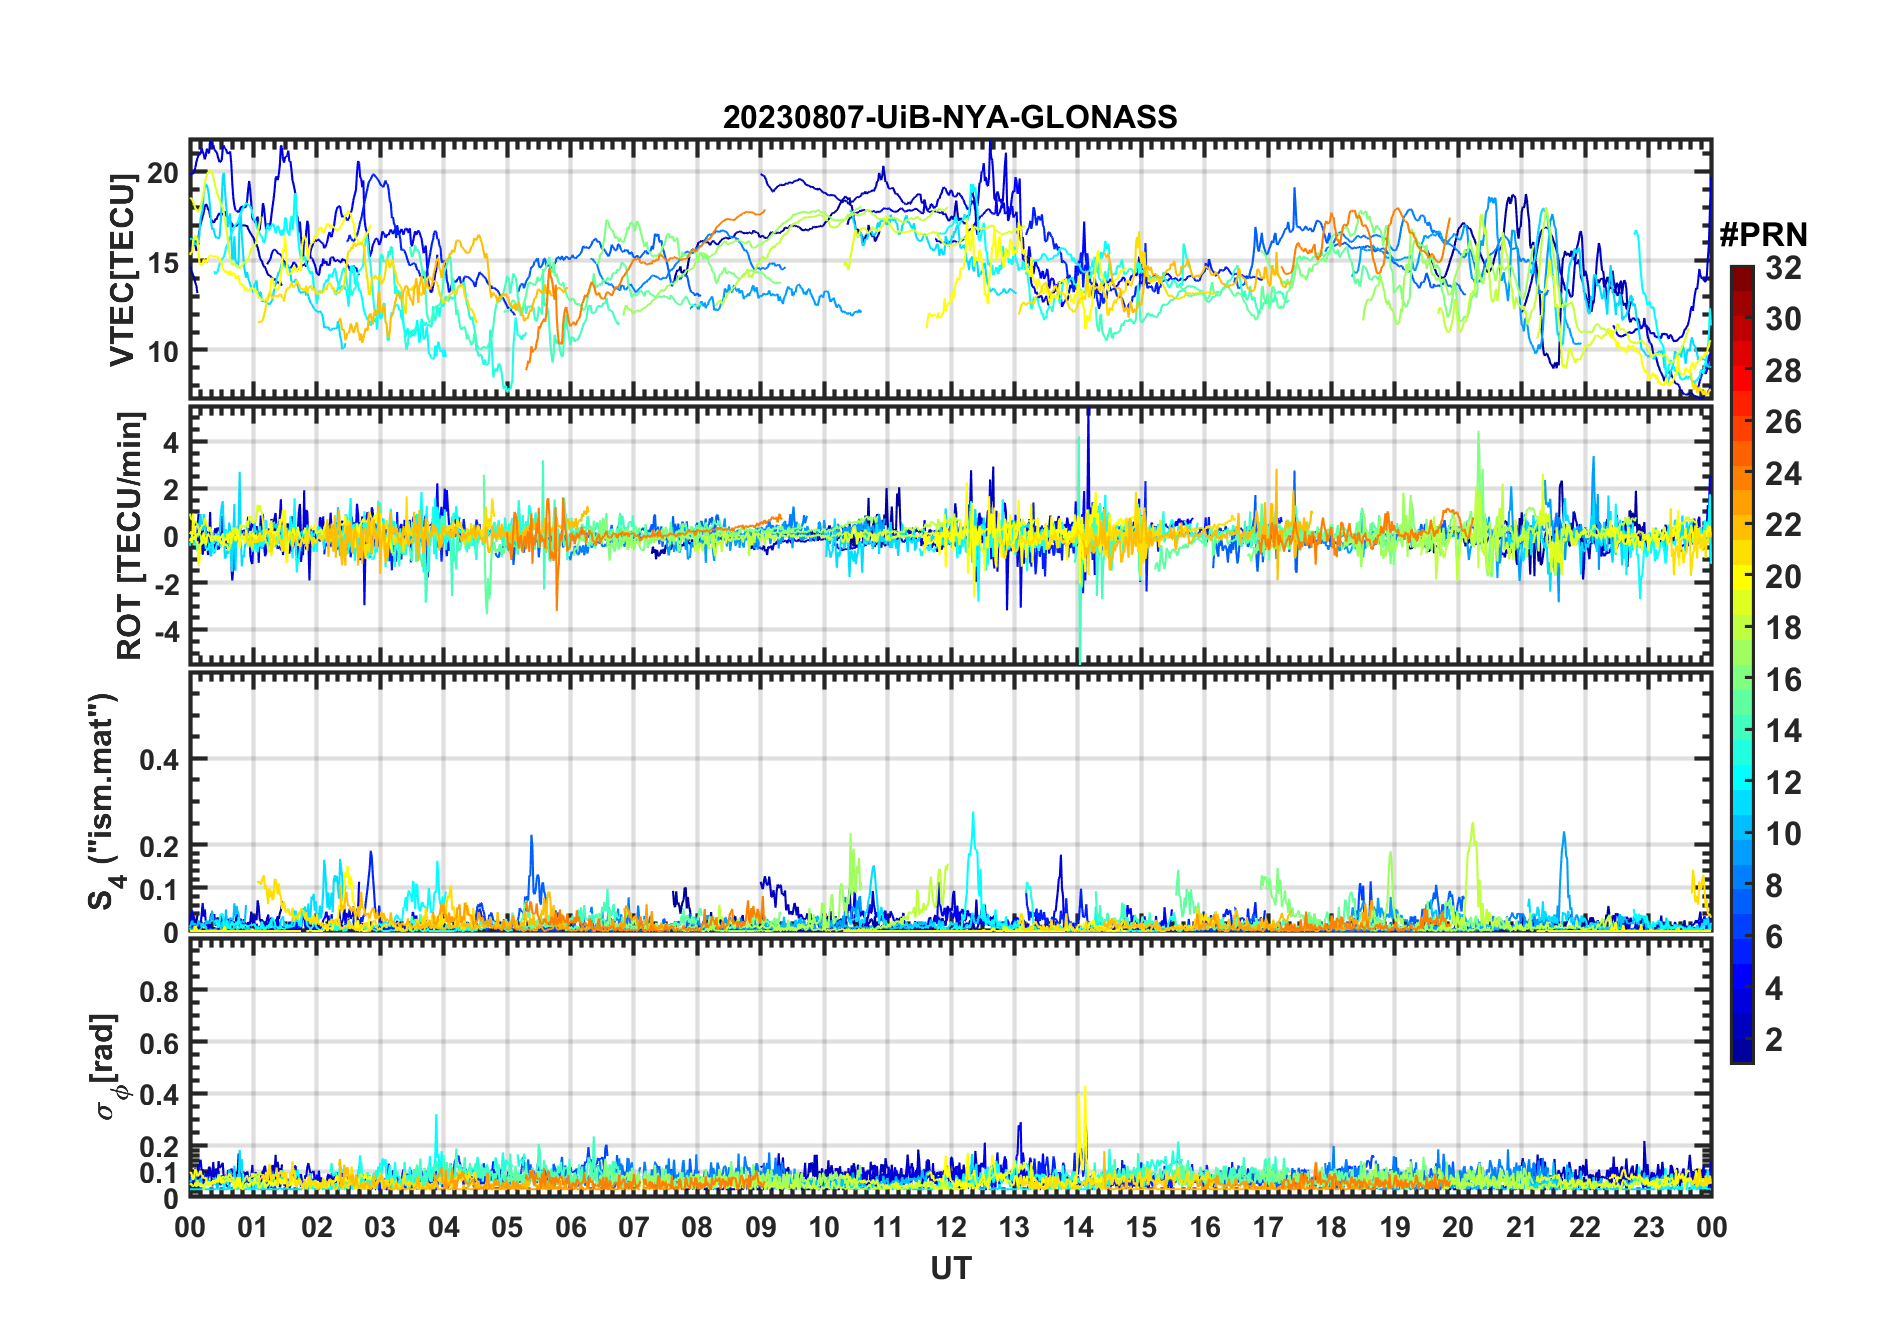Click the 18 label on PRN colorbar
This screenshot has height=1330, width=1902.
click(1783, 628)
